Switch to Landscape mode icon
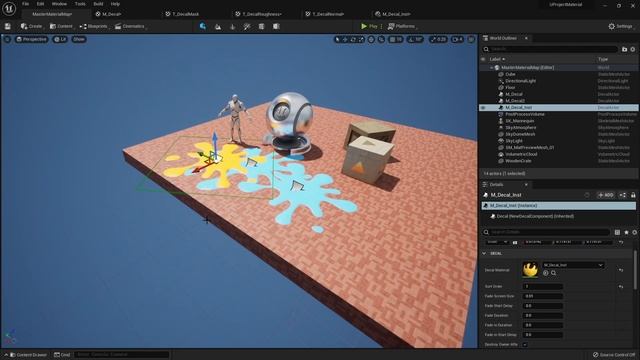 (218, 26)
